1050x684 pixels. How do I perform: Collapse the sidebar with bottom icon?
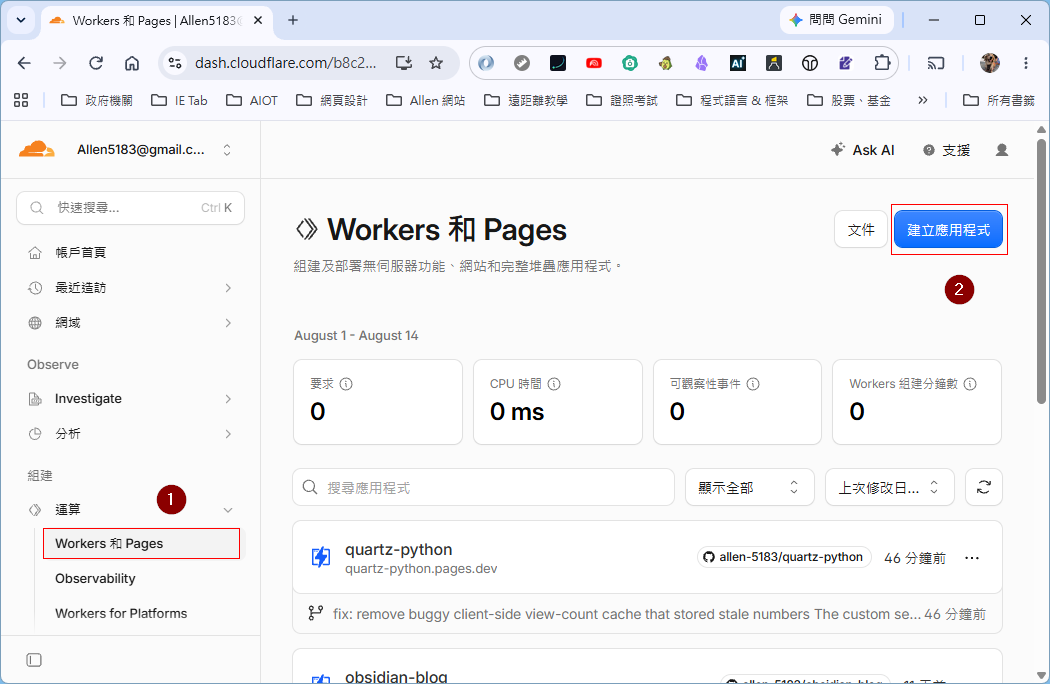(34, 660)
